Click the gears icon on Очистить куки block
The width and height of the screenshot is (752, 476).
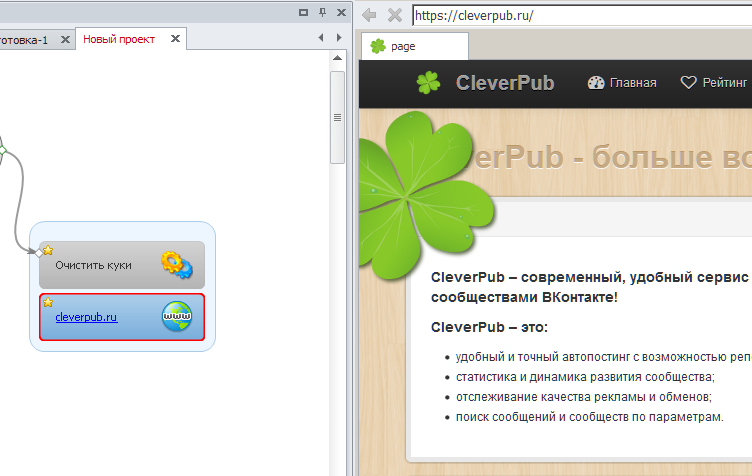[176, 265]
